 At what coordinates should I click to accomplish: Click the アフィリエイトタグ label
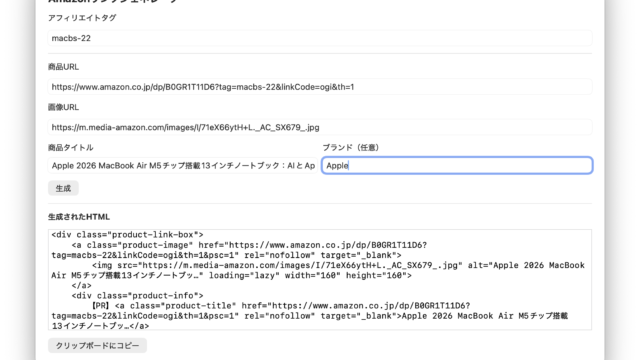(82, 18)
